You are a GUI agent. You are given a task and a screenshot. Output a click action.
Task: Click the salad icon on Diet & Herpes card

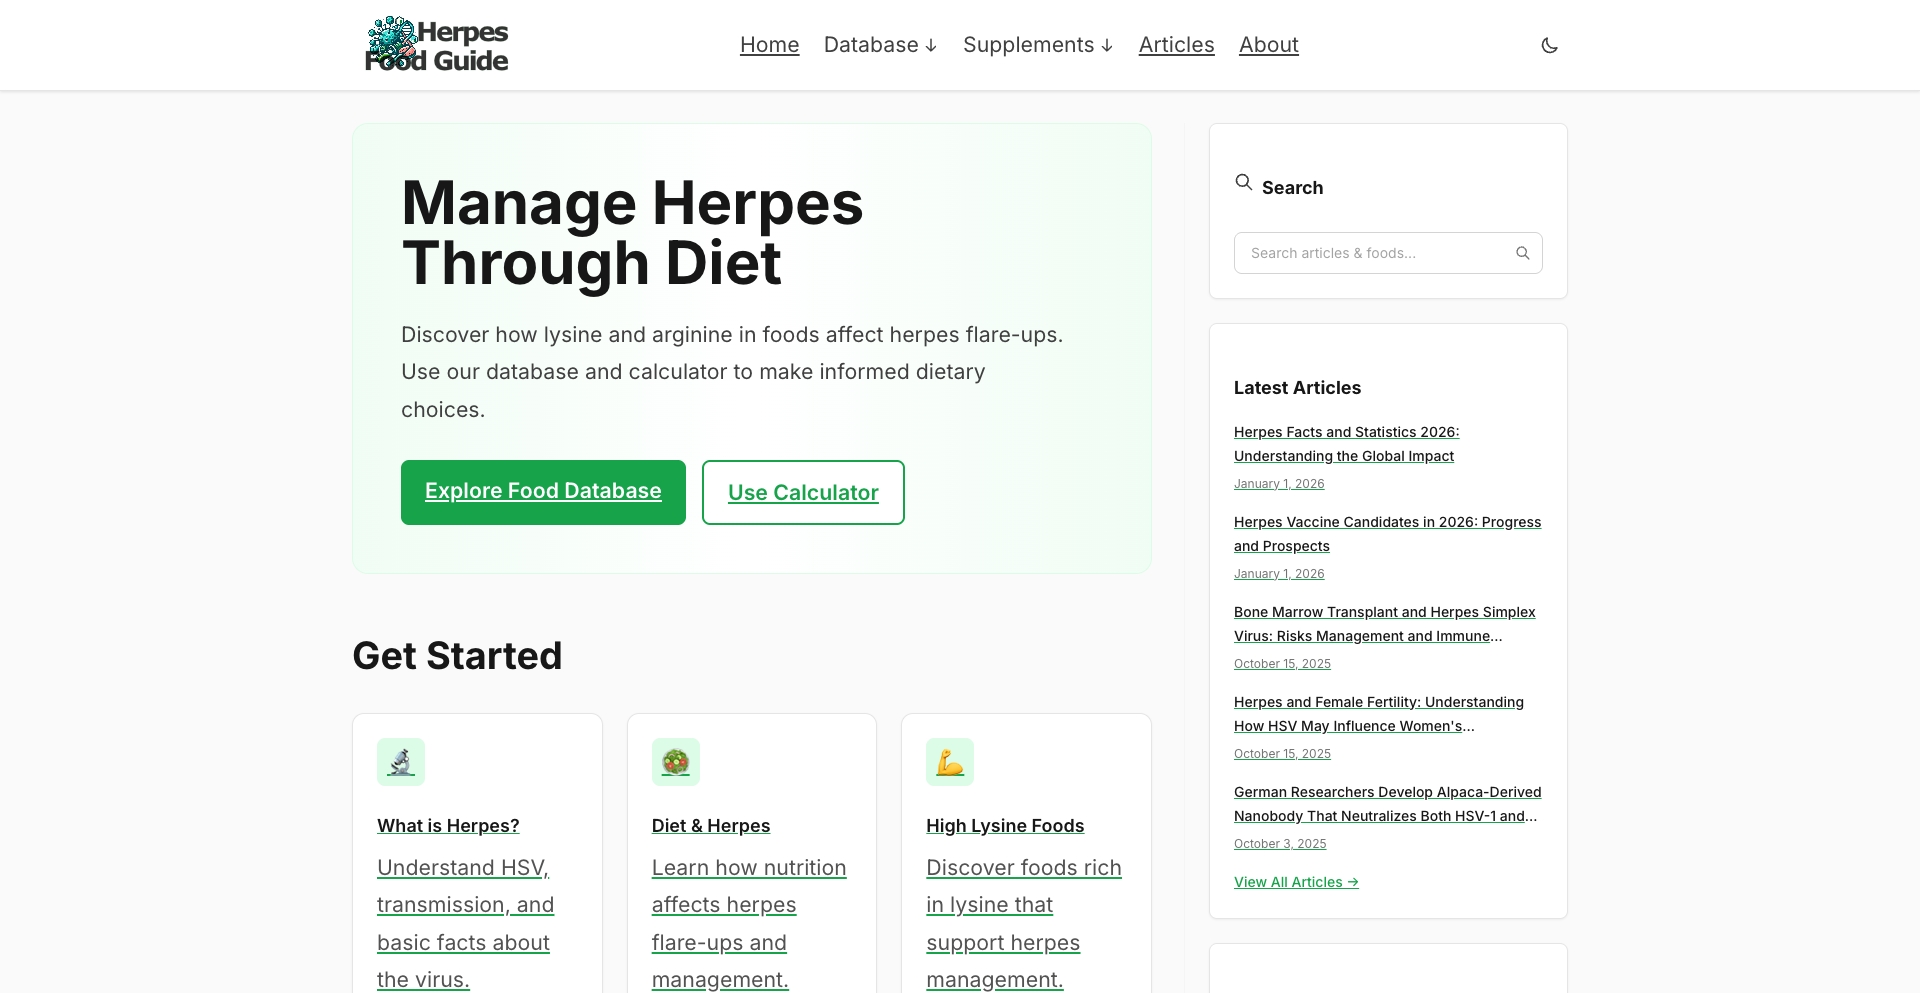(675, 761)
